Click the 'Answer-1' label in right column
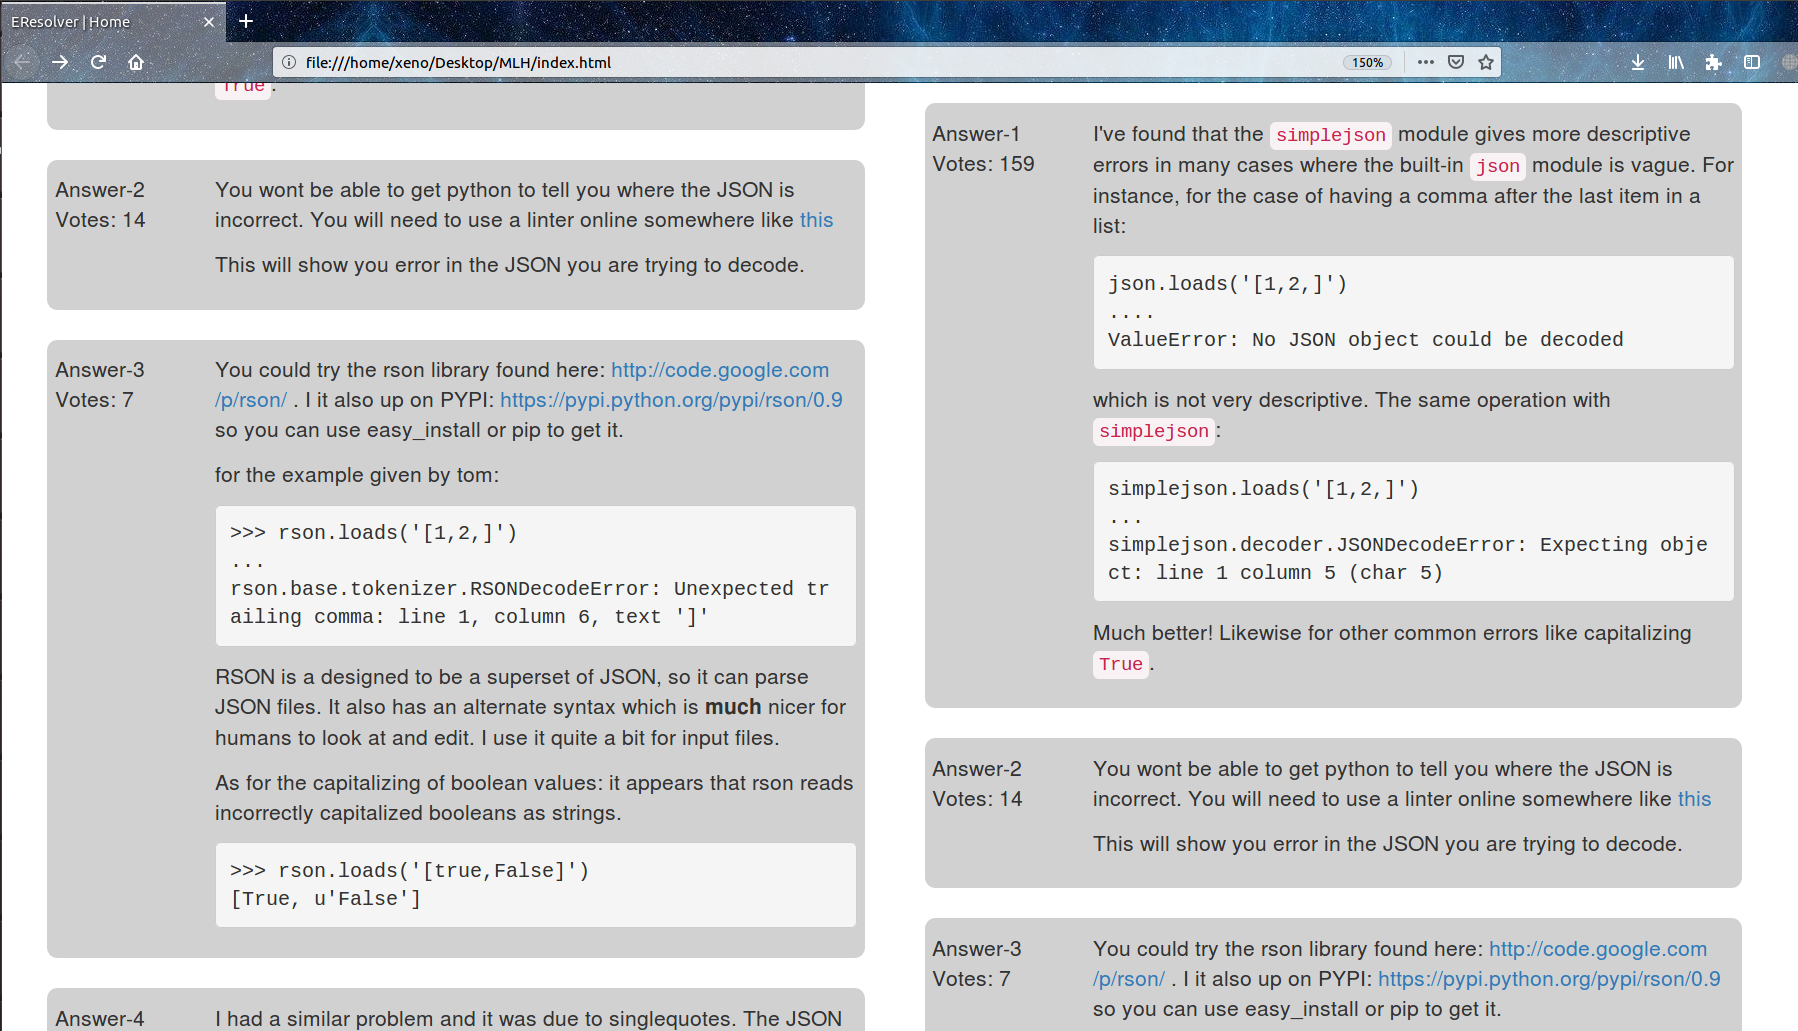1798x1031 pixels. pos(976,134)
